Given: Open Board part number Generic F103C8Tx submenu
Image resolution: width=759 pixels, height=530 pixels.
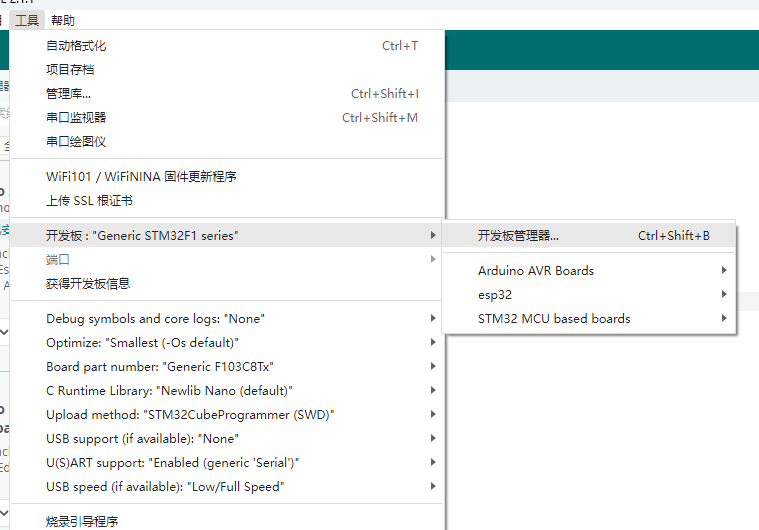Looking at the screenshot, I should coord(160,366).
